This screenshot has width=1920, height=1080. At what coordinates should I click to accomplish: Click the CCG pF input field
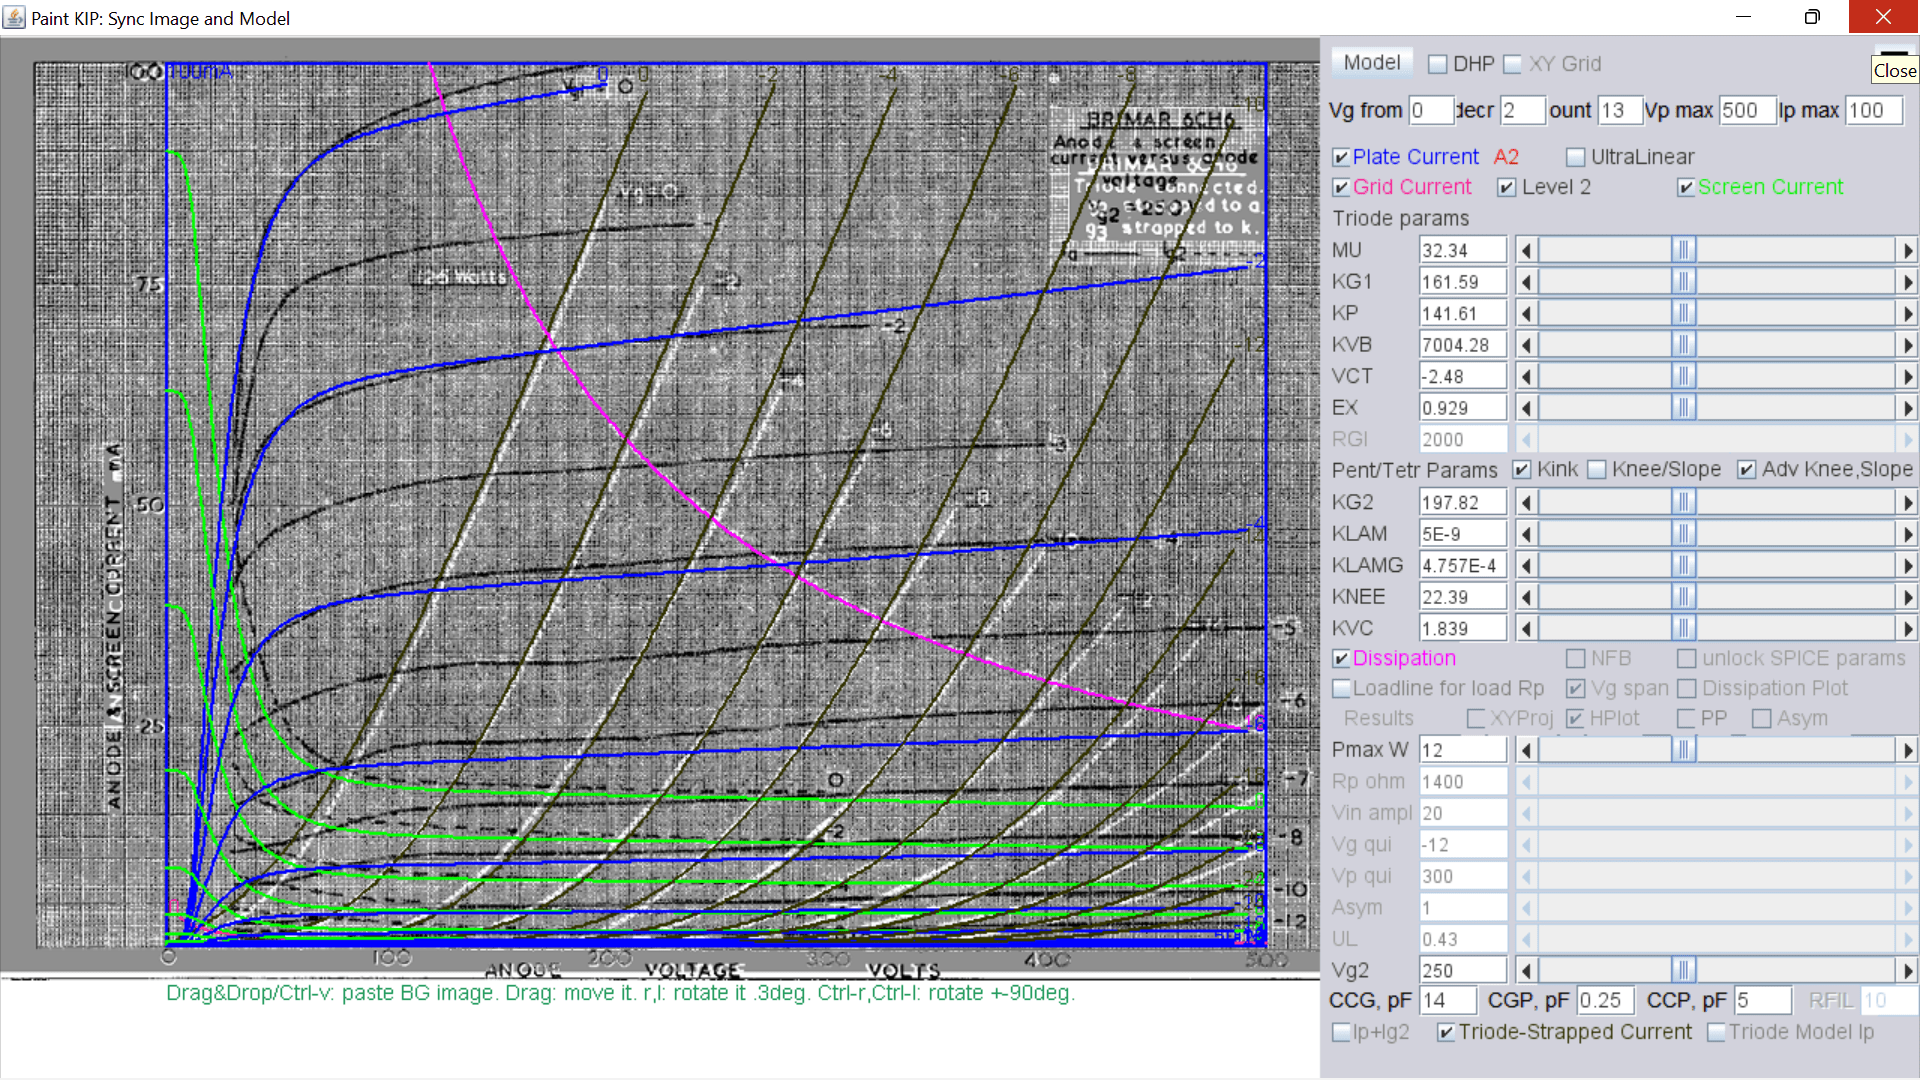click(x=1448, y=1000)
